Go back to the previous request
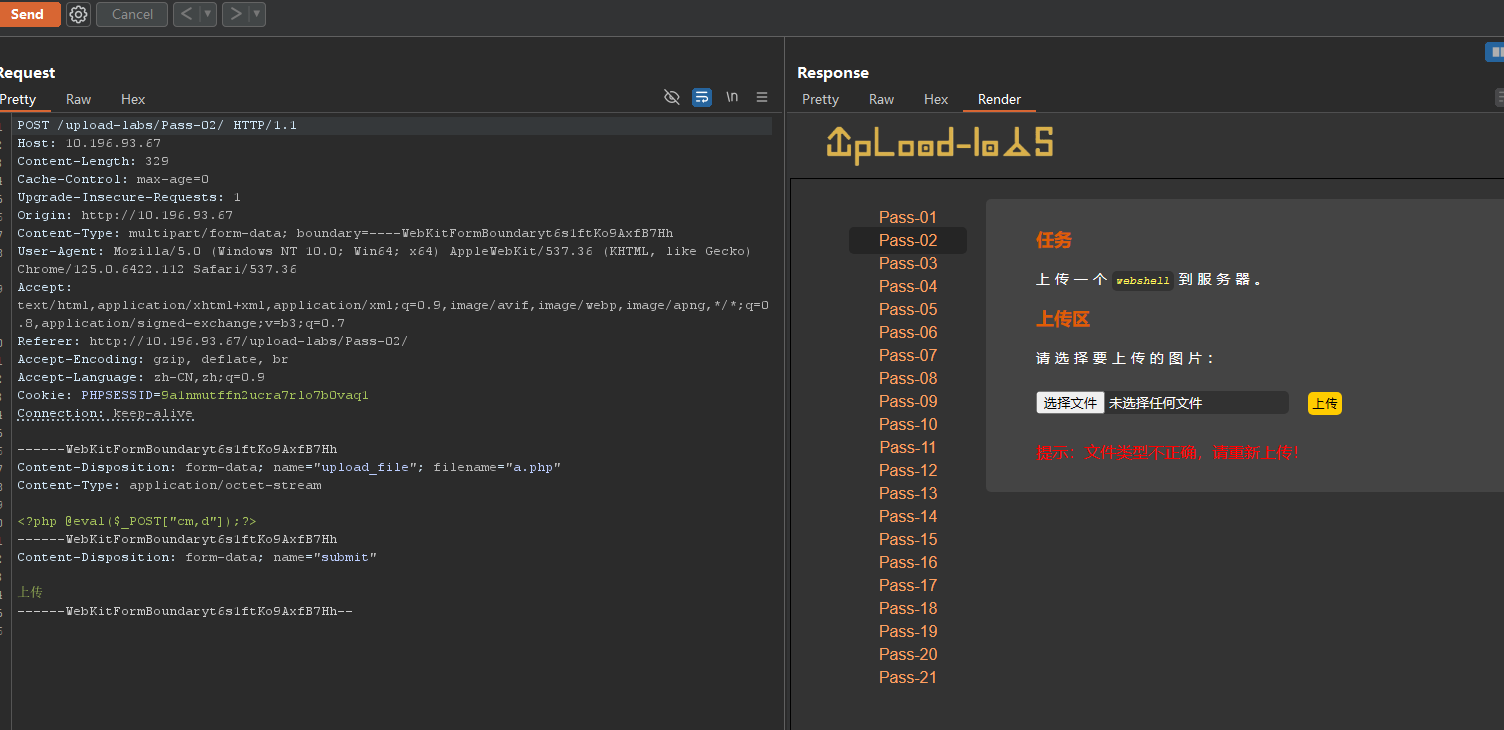 pyautogui.click(x=186, y=14)
